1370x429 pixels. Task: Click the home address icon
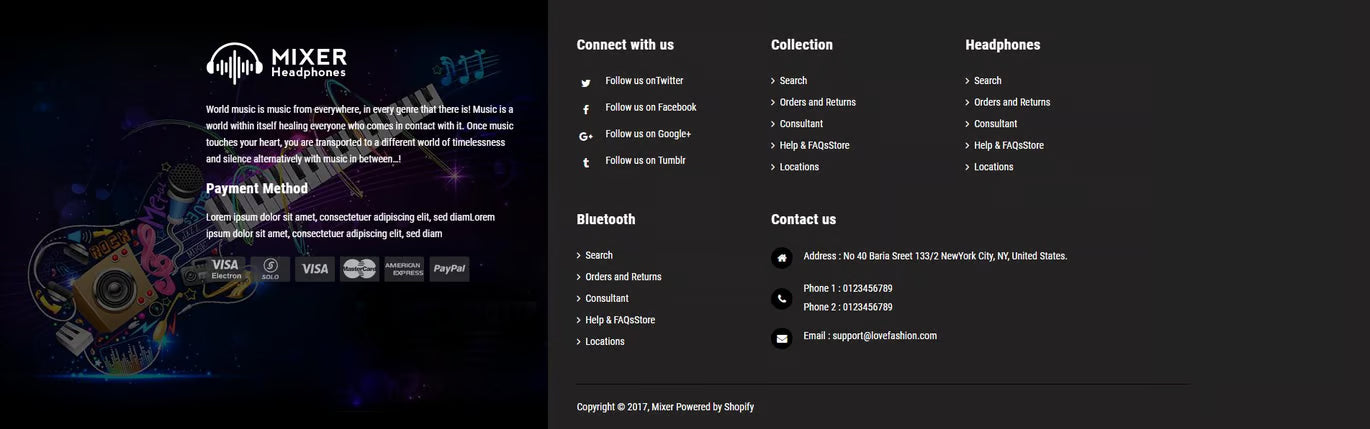pos(782,258)
